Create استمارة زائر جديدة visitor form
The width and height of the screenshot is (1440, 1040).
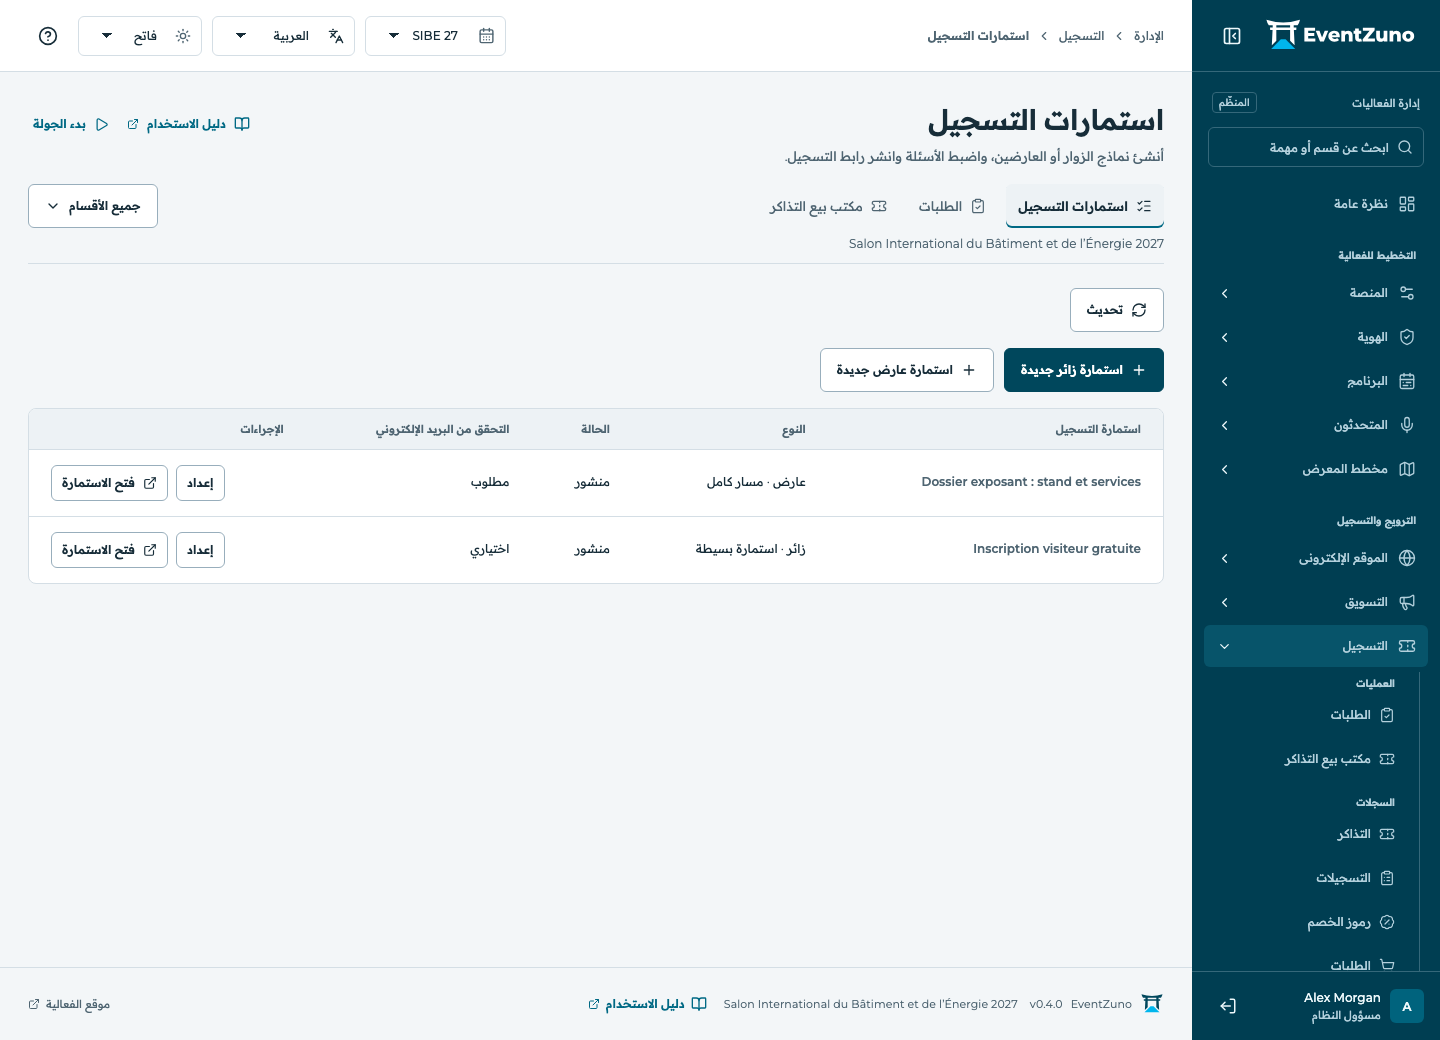click(1084, 370)
